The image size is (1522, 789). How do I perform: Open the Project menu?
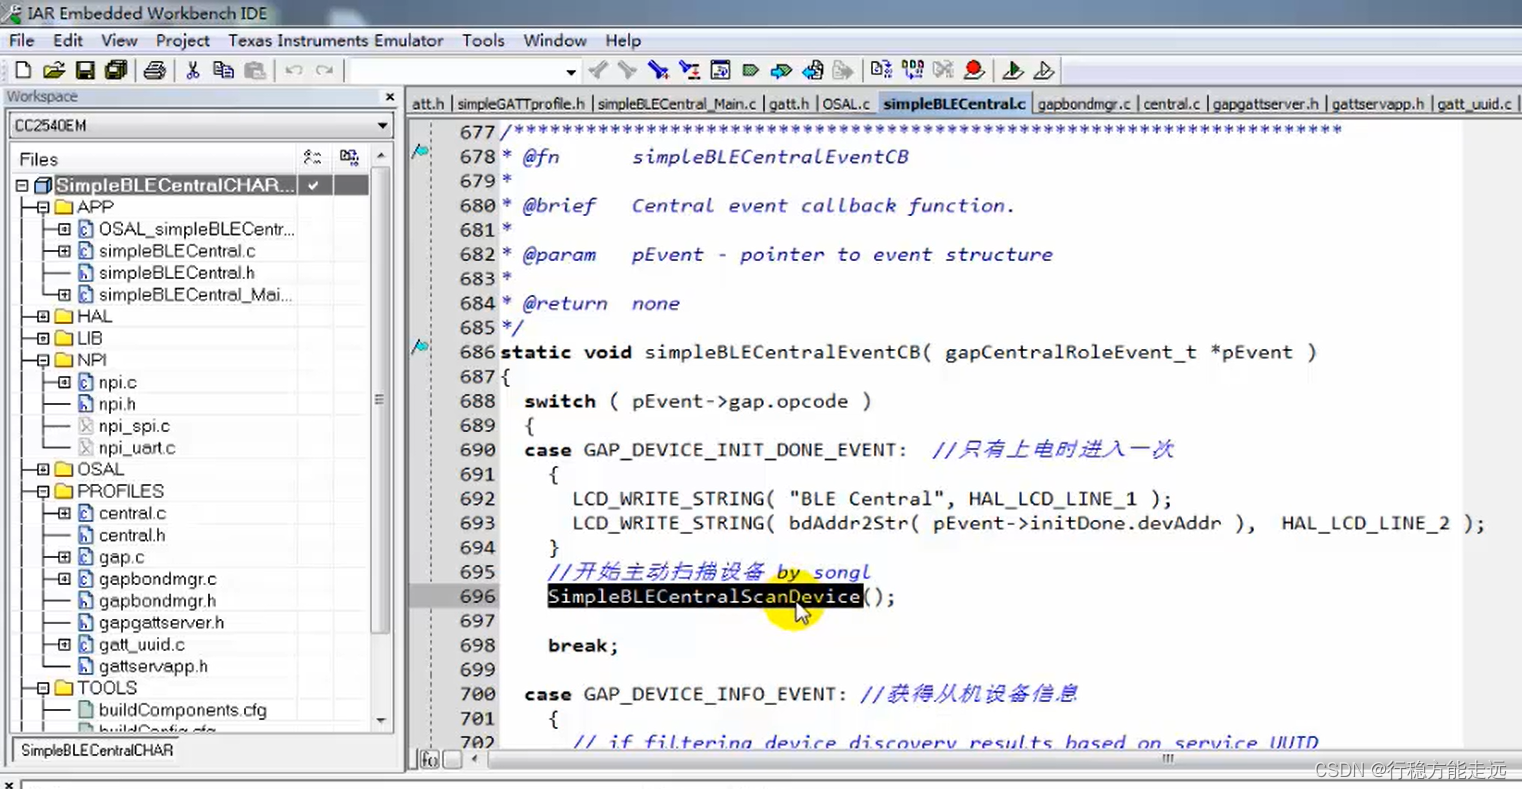(182, 40)
